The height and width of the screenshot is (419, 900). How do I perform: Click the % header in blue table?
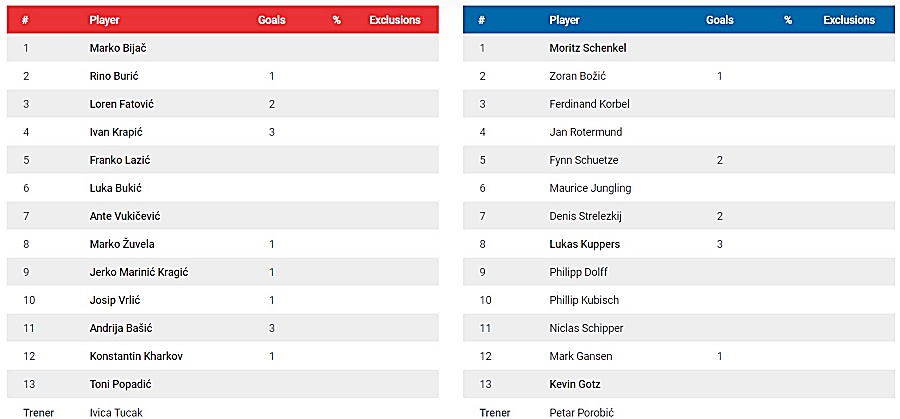click(788, 20)
